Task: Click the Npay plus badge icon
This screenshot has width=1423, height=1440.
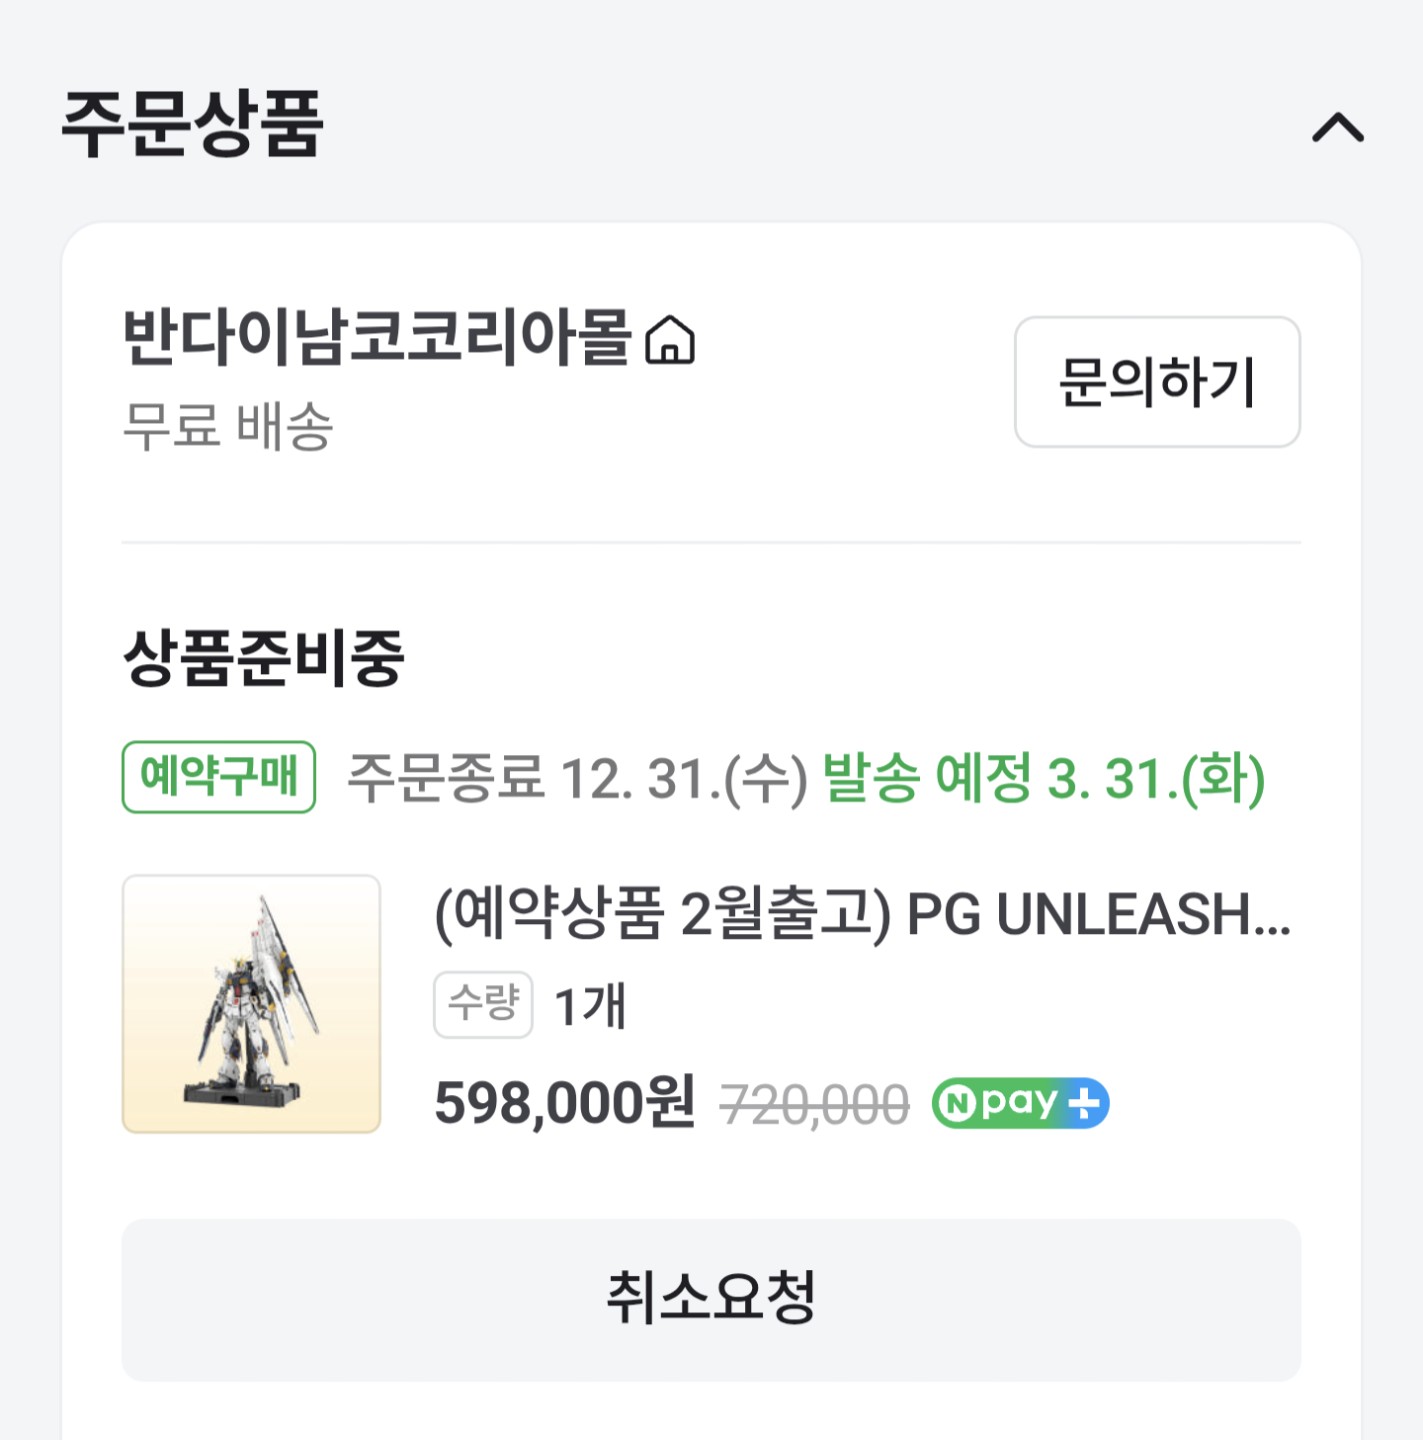Action: pos(1020,1103)
